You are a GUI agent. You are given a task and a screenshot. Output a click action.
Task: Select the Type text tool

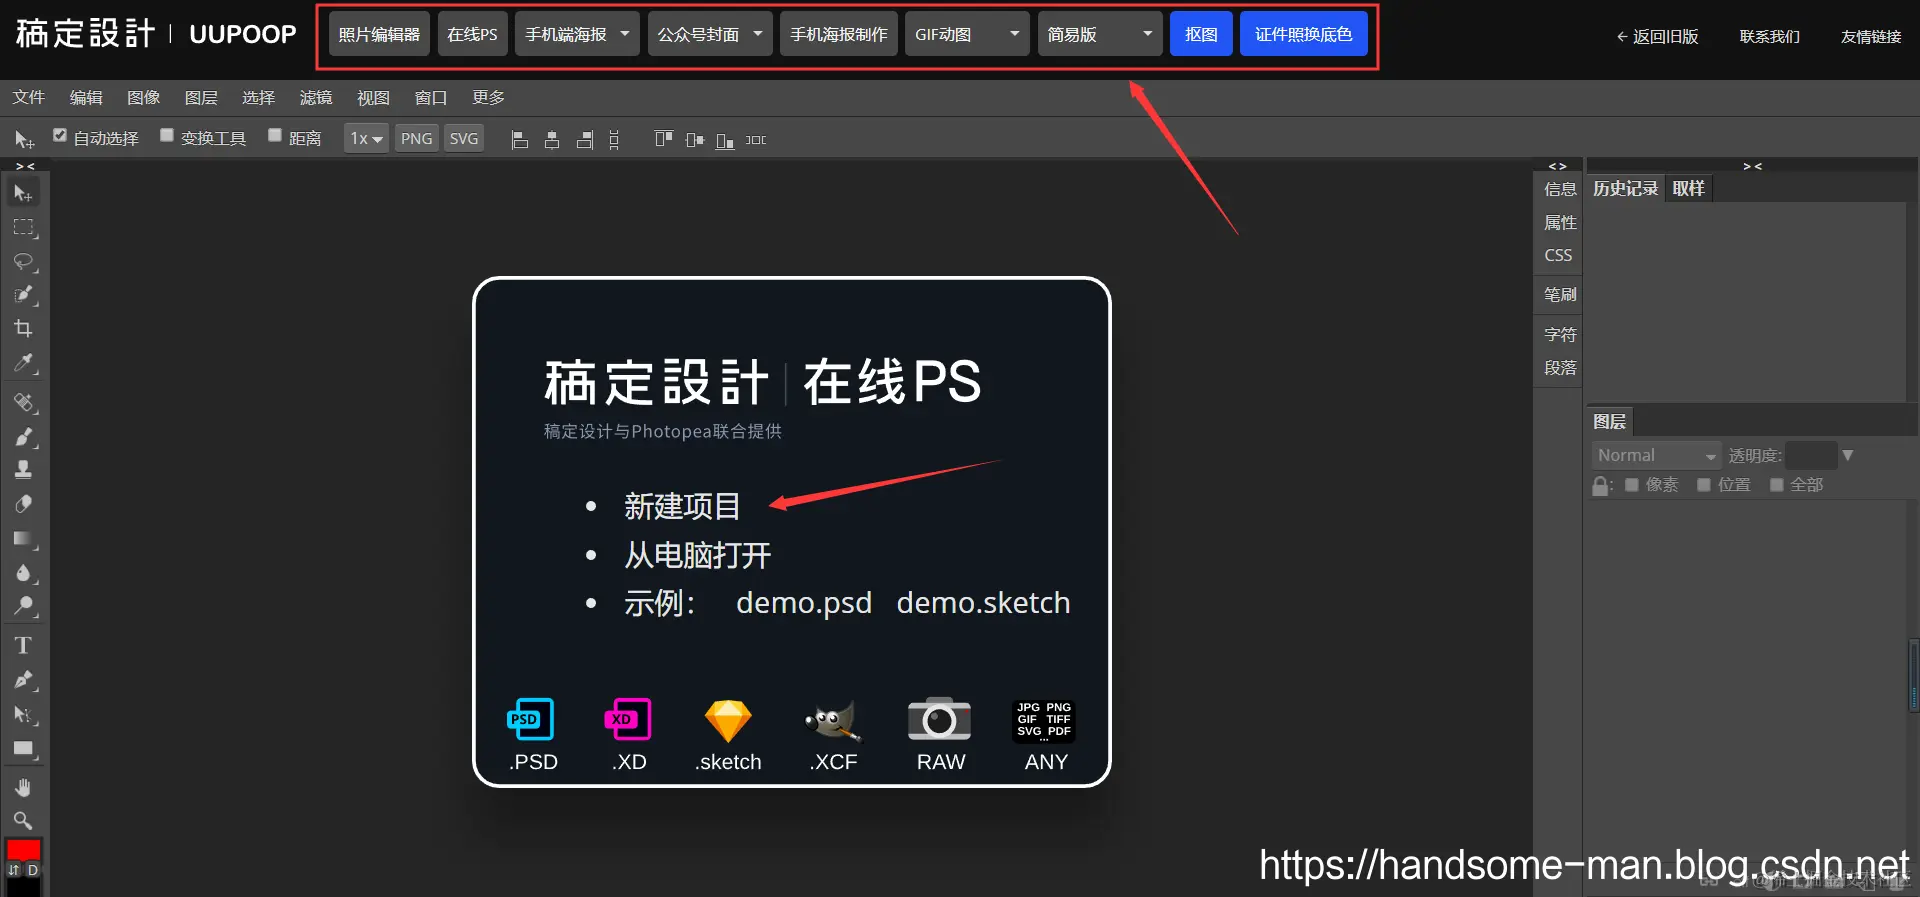(23, 646)
